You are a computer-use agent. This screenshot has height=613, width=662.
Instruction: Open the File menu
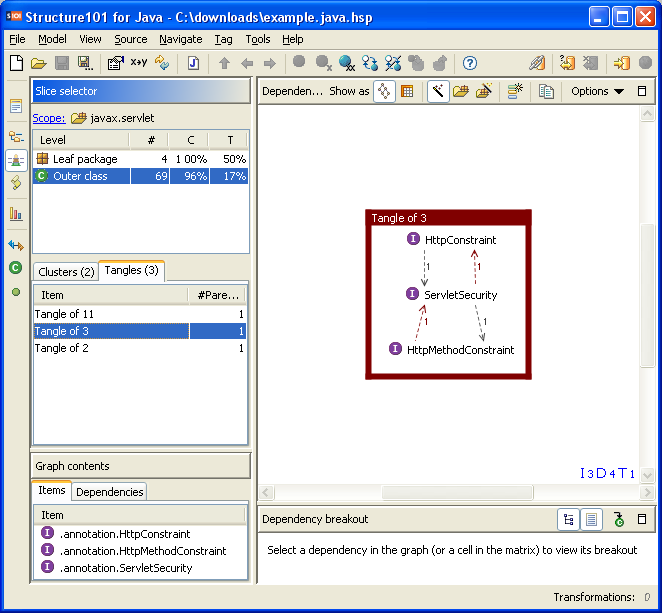pos(17,39)
